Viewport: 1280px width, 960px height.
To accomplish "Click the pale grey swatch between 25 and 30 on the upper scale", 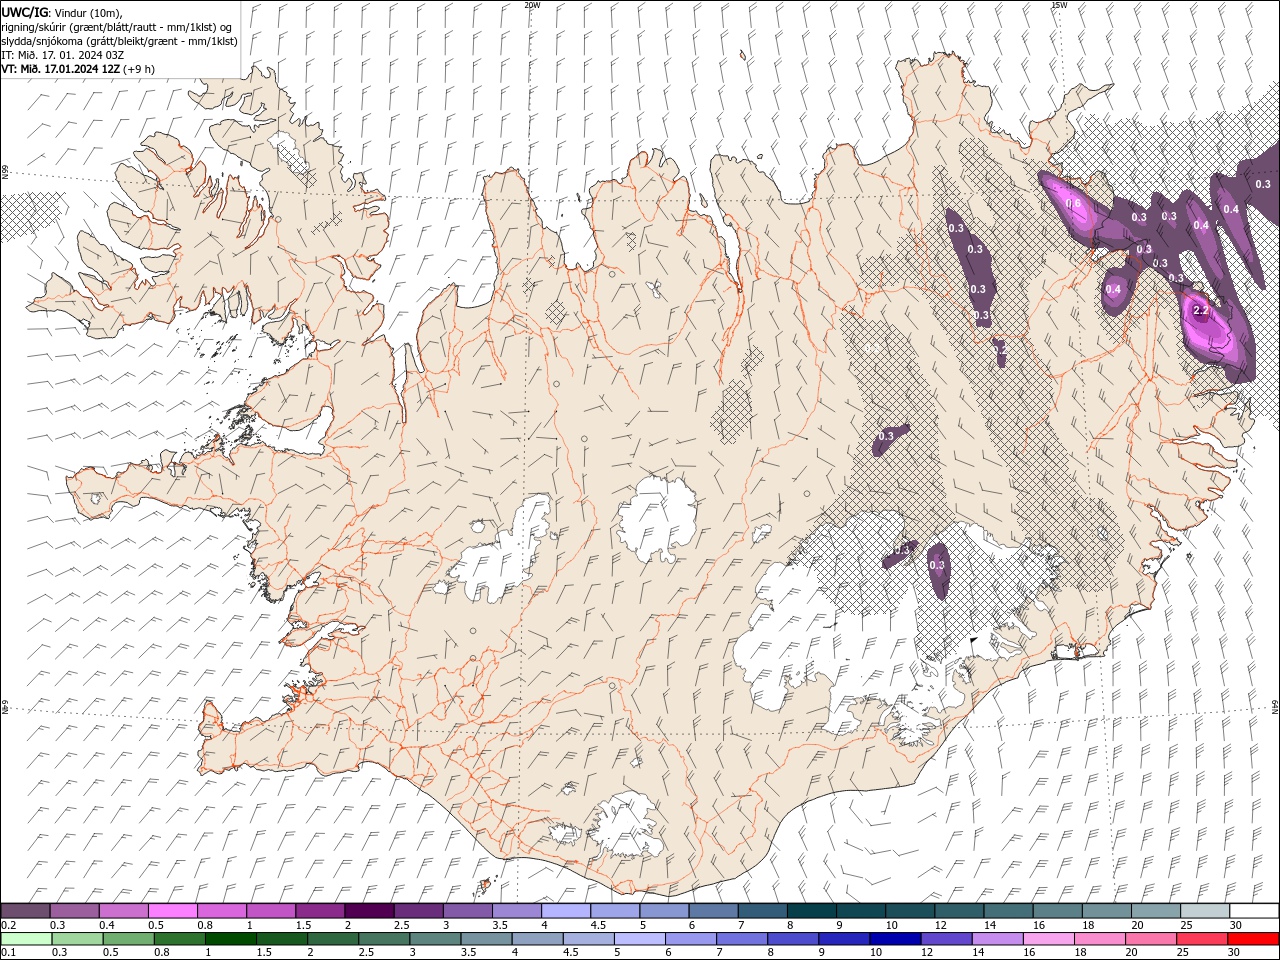I will (1204, 911).
